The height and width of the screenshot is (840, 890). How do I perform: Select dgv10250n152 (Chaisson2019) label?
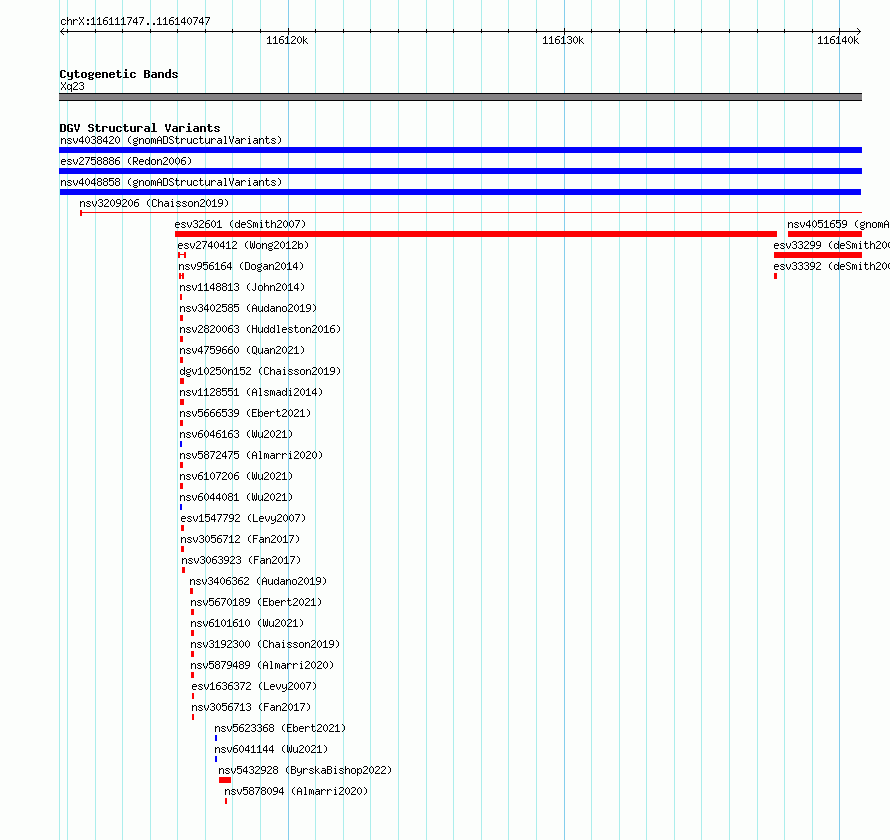tap(260, 371)
